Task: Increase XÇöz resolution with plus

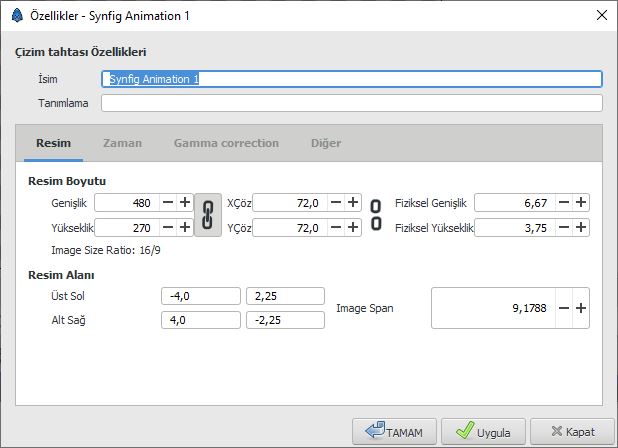Action: (x=353, y=203)
